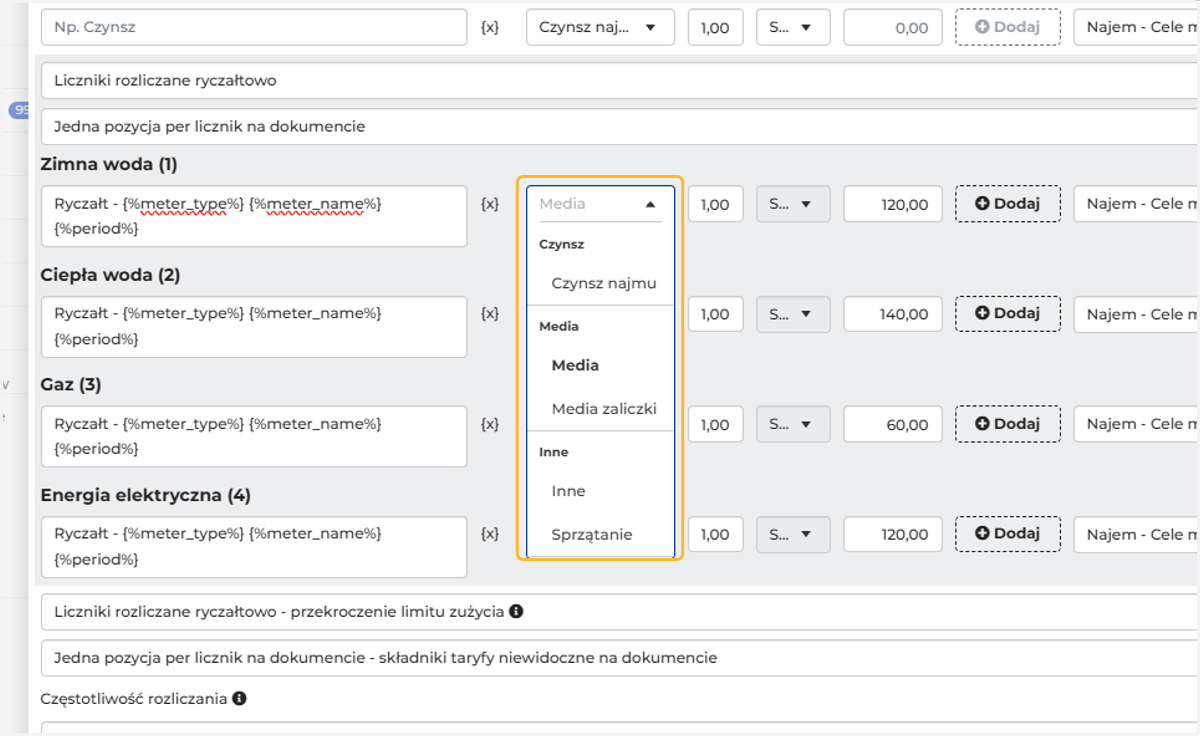Insert variable {x} for Zimna woda row

pos(490,204)
